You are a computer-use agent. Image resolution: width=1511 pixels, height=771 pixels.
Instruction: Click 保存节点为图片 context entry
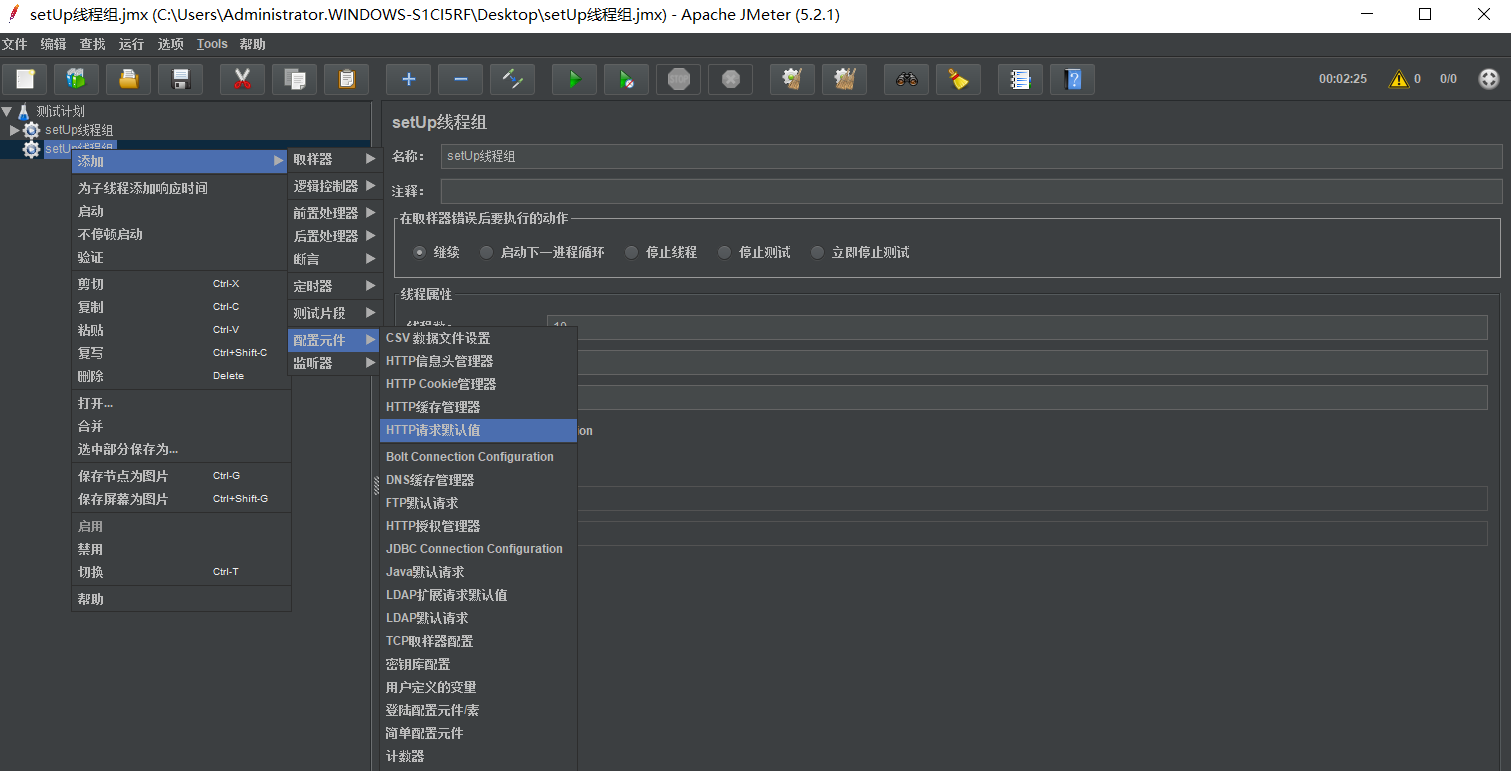pos(181,476)
